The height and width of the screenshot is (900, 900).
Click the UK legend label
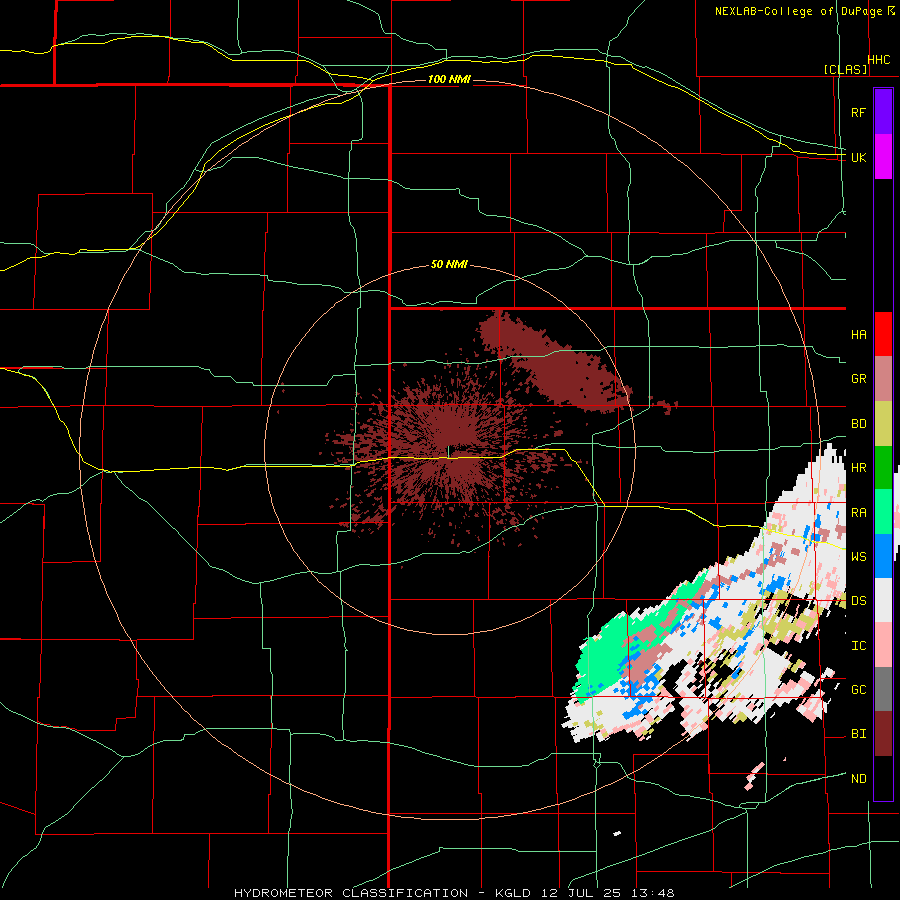pyautogui.click(x=858, y=157)
